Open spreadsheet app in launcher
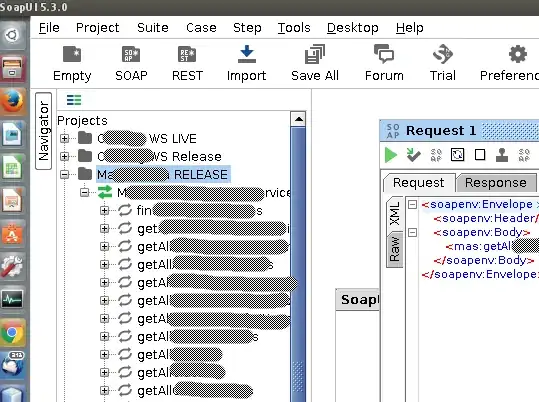The image size is (539, 402). pos(12,167)
